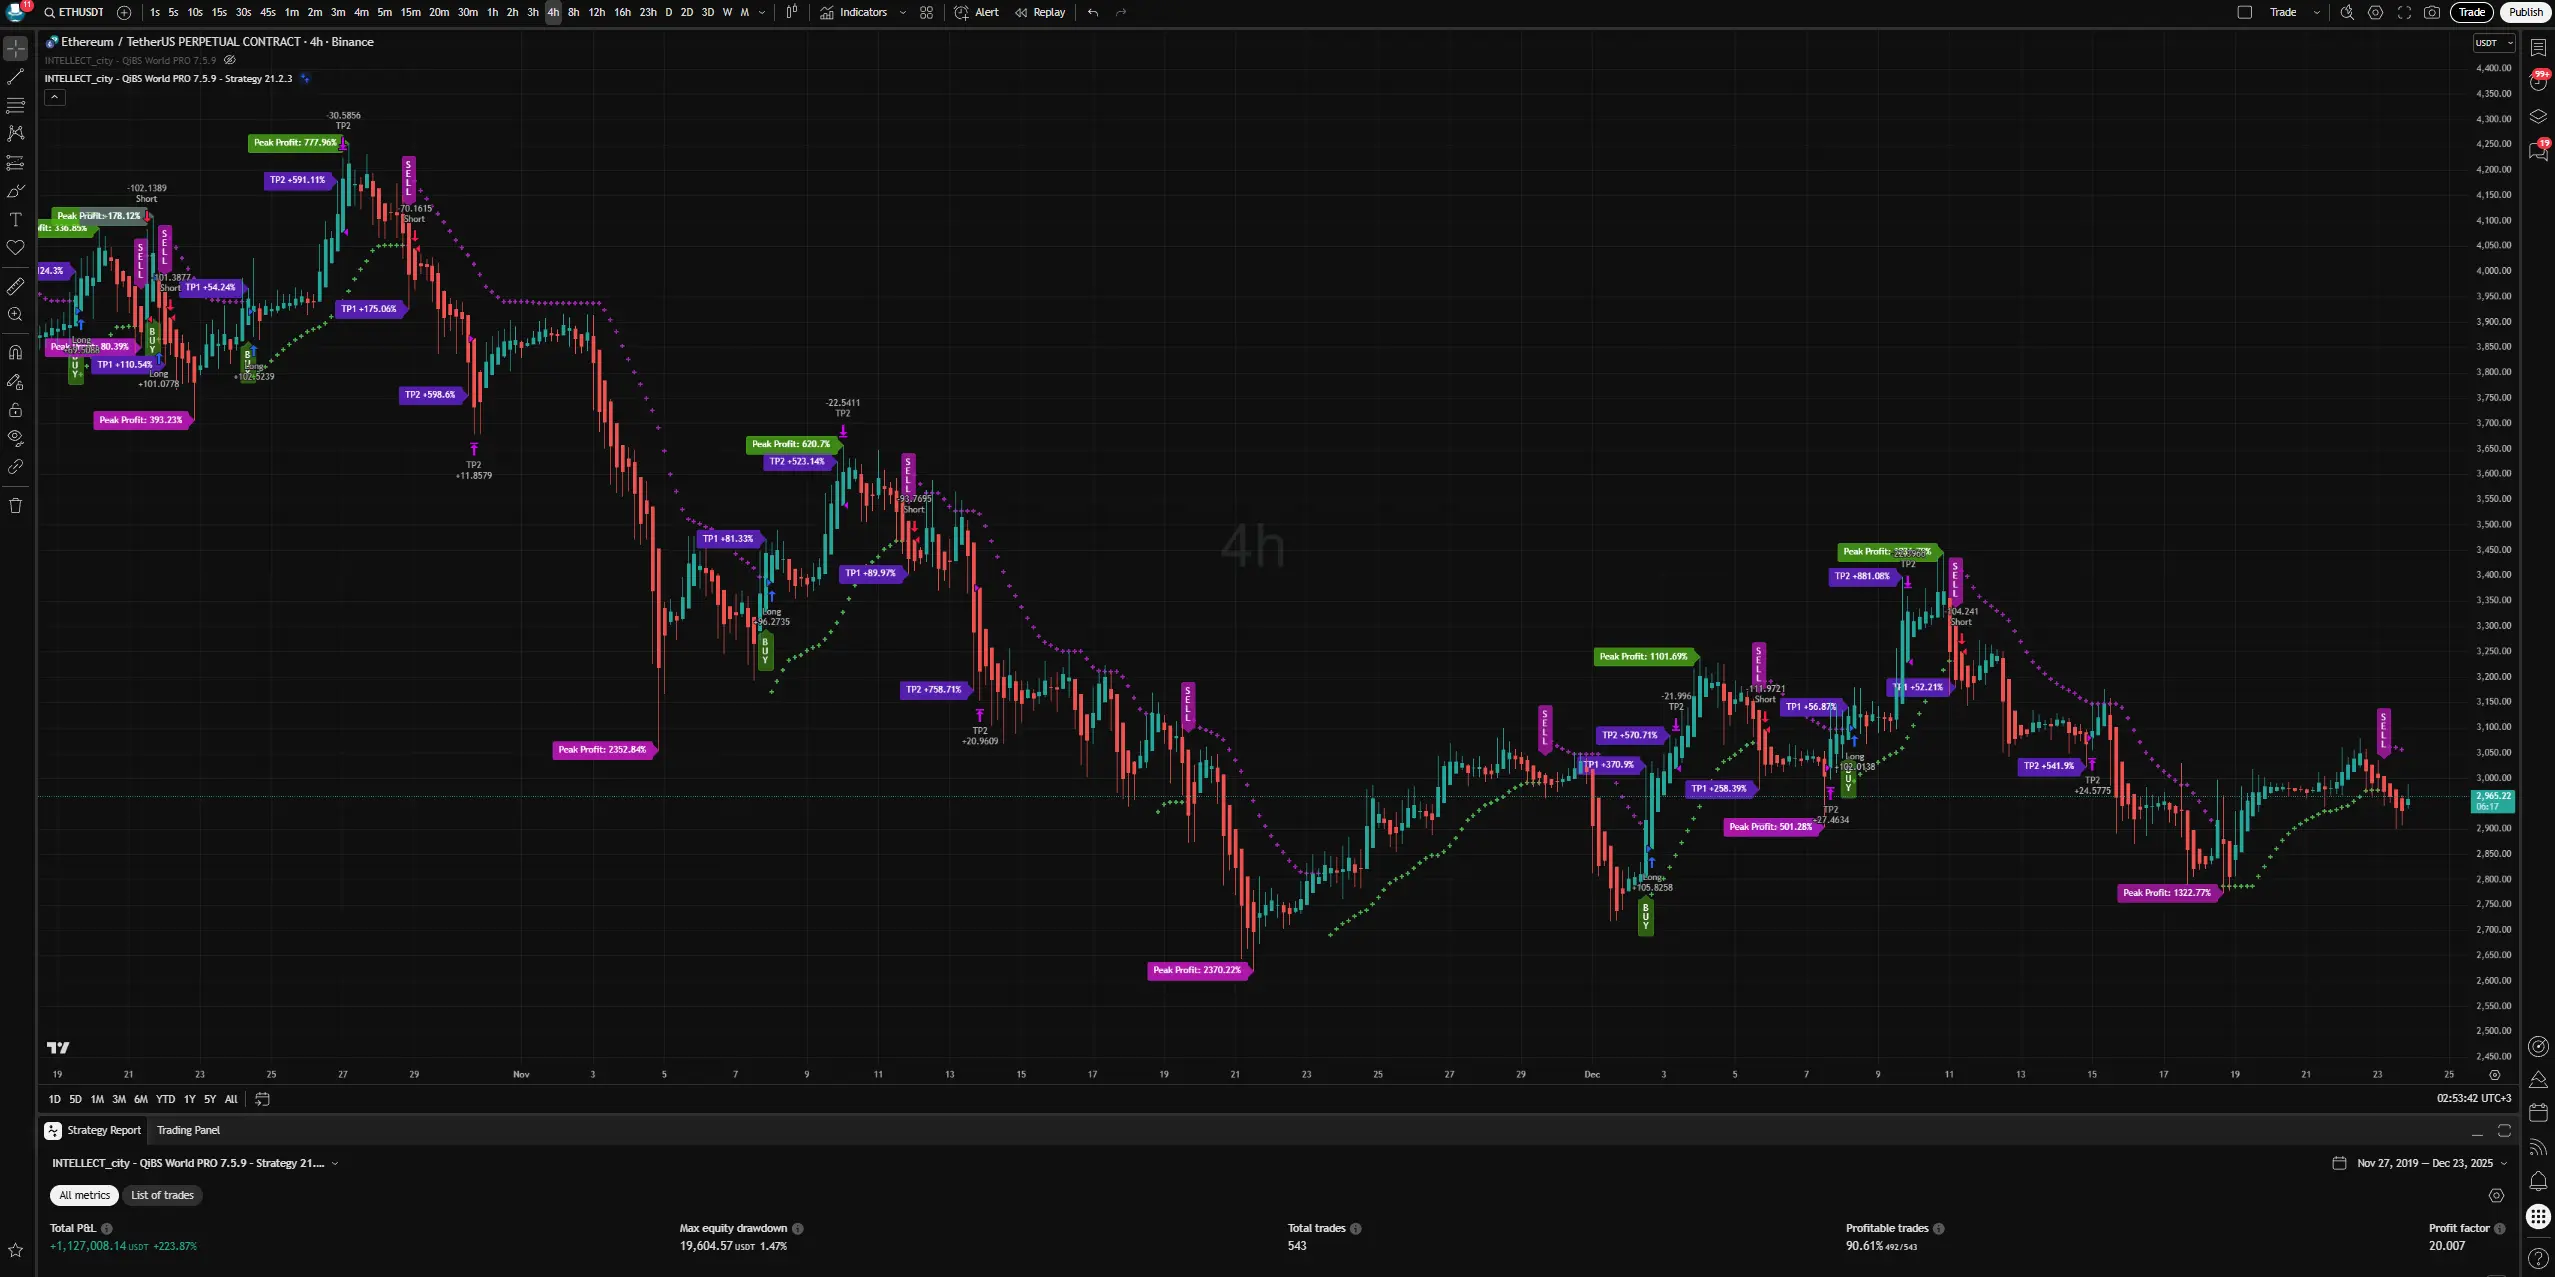Viewport: 2555px width, 1277px height.
Task: Select the ruler measure tool
Action: [x=15, y=287]
